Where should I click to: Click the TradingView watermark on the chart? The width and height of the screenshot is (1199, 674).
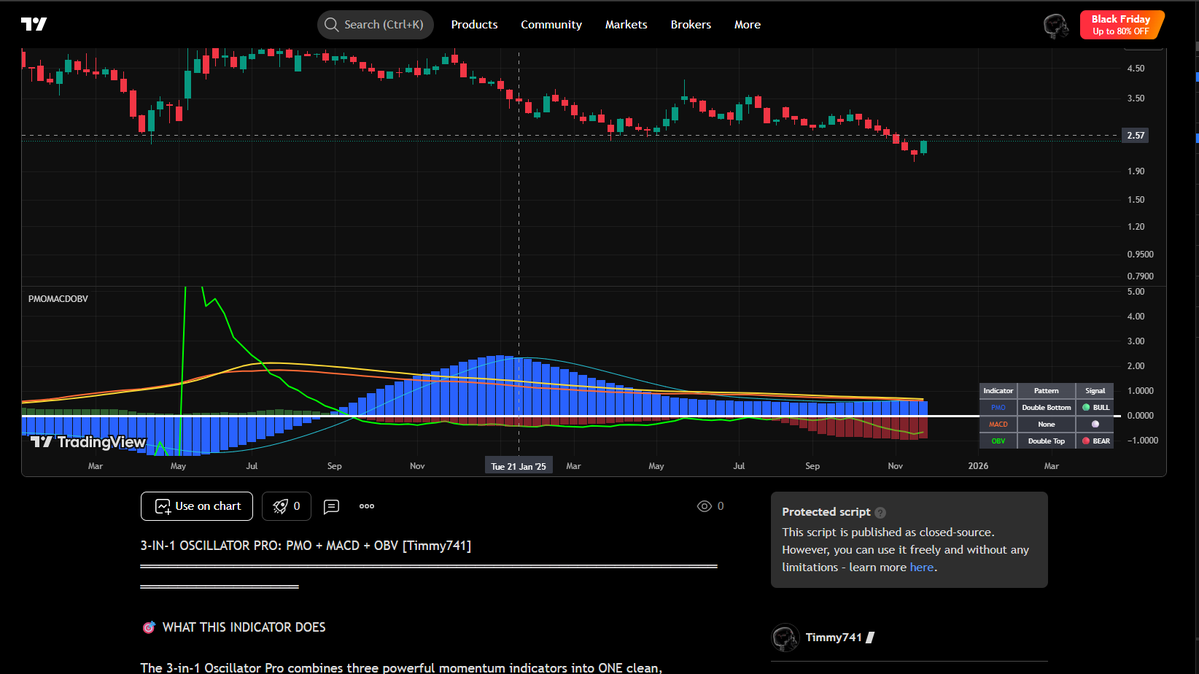88,441
